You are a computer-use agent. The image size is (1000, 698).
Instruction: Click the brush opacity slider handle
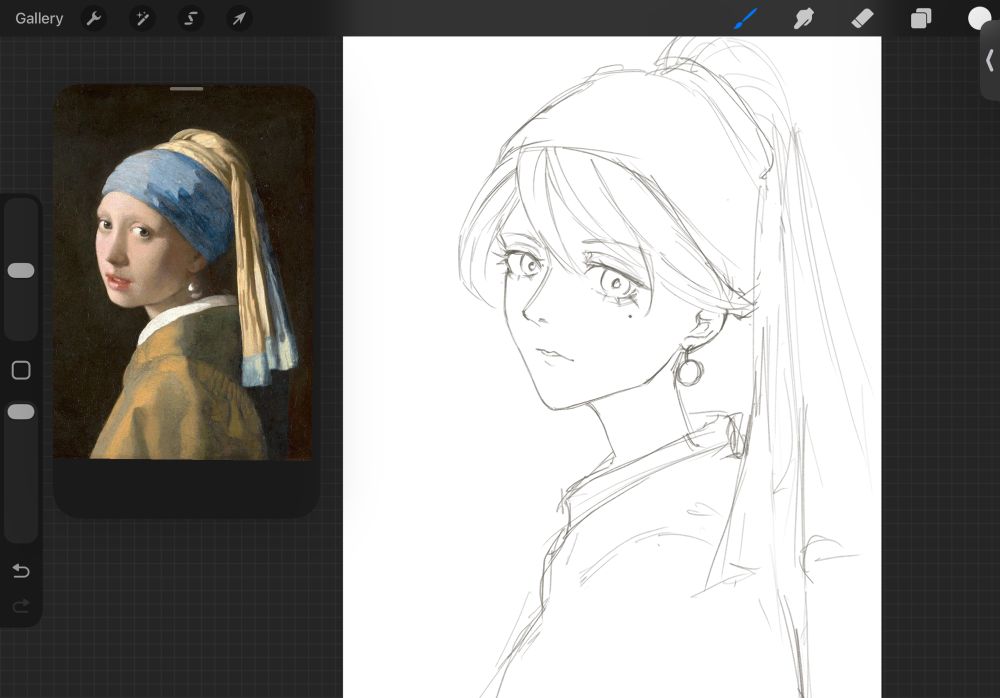[21, 412]
